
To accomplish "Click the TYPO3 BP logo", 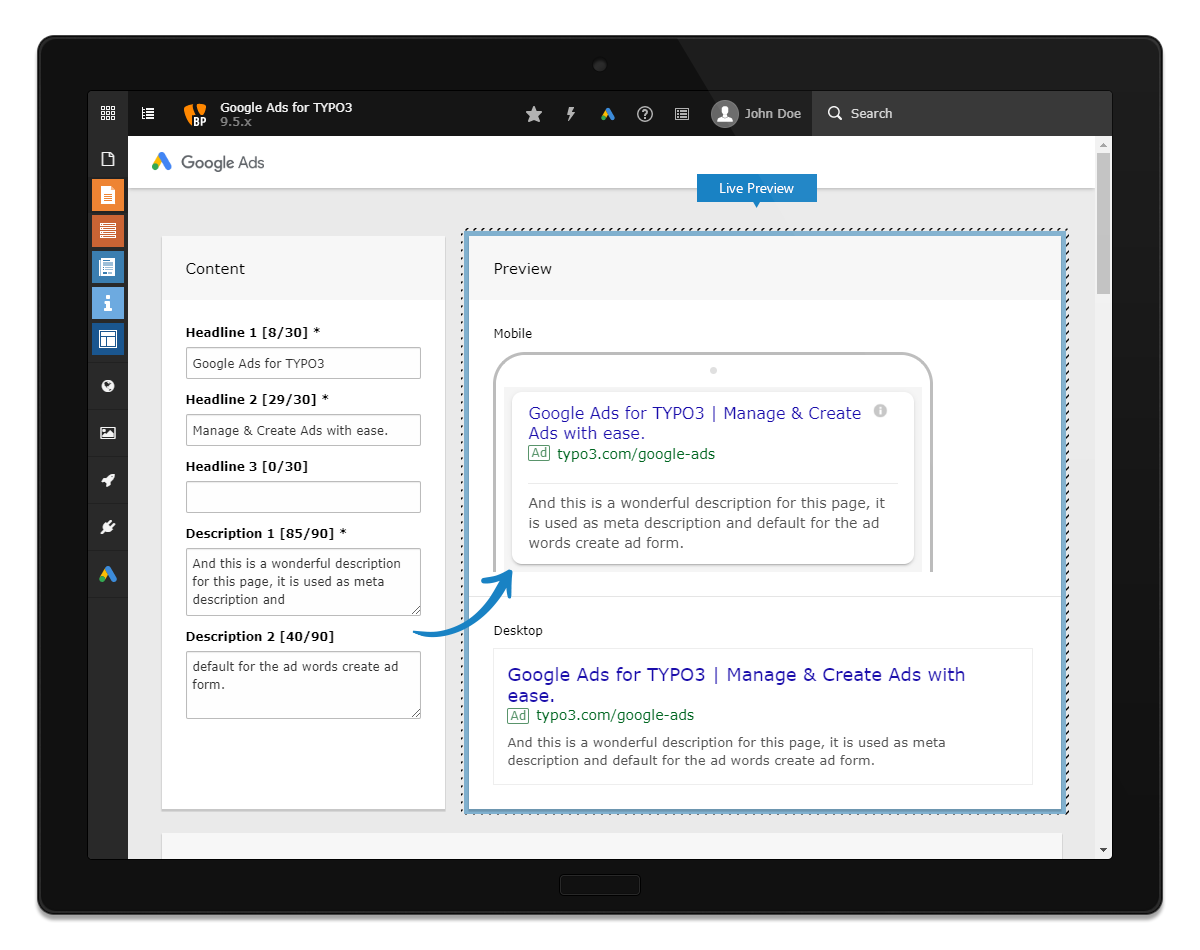I will (x=196, y=114).
